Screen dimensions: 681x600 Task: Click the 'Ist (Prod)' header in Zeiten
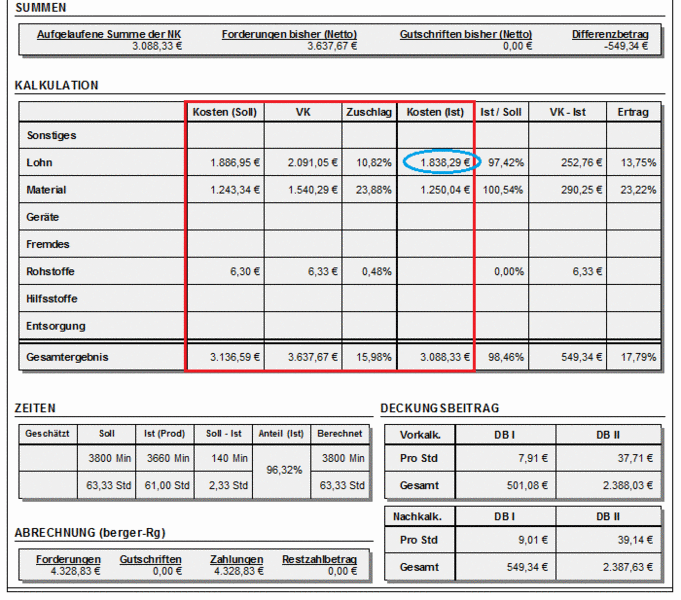[164, 434]
